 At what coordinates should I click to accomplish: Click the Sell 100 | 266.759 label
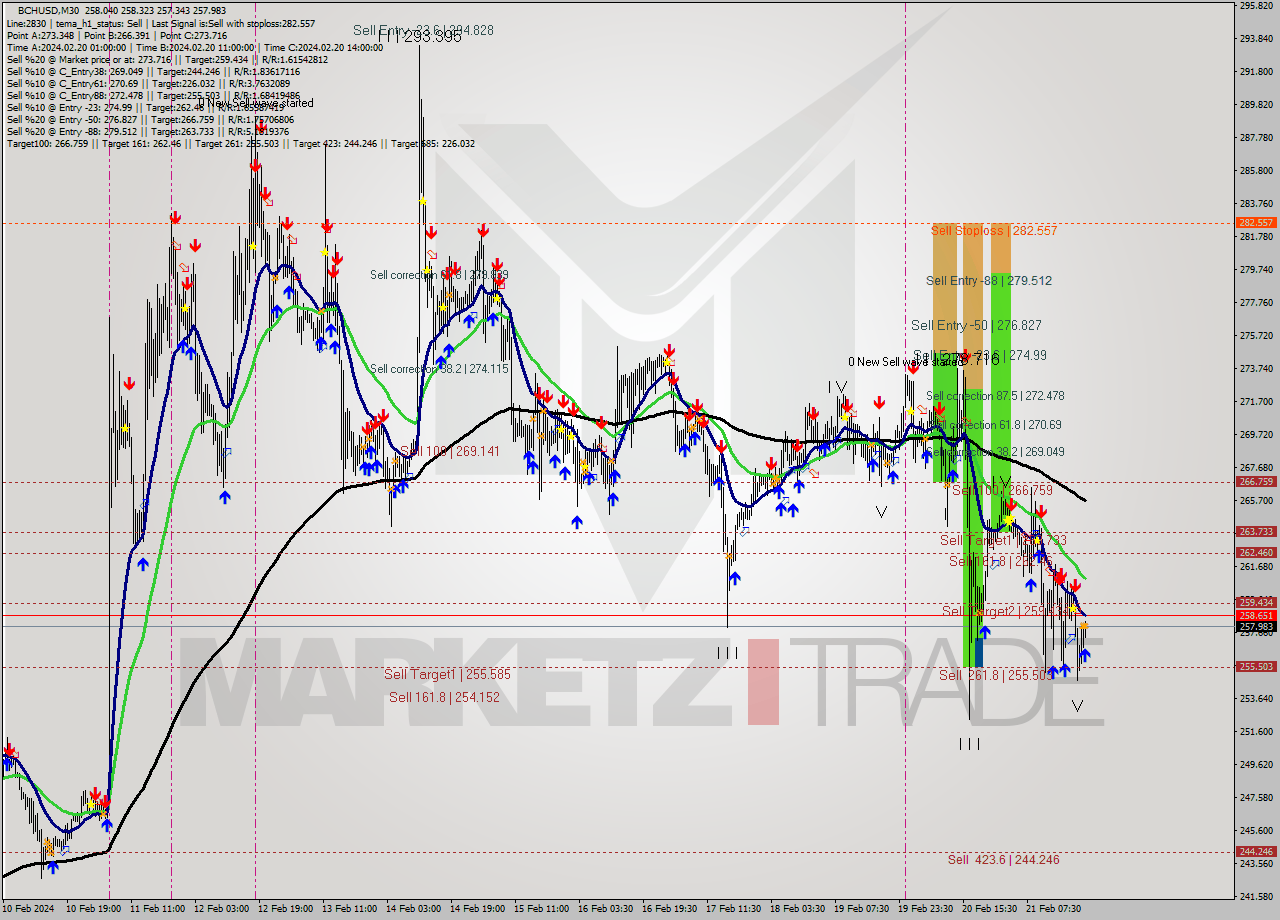[1002, 491]
